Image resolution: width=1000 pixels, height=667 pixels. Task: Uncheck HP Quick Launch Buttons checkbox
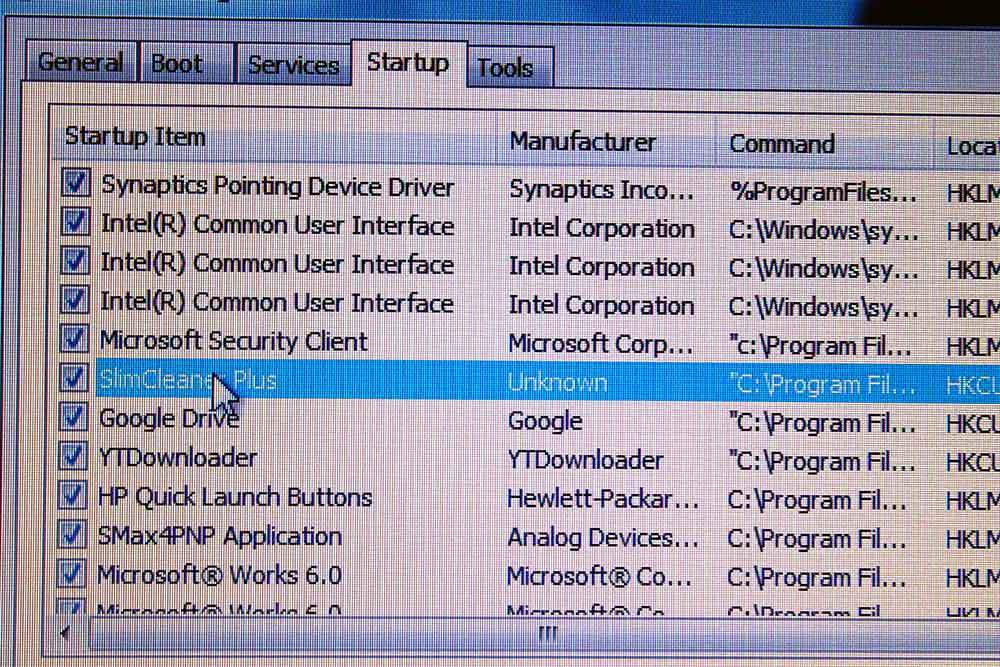point(71,495)
